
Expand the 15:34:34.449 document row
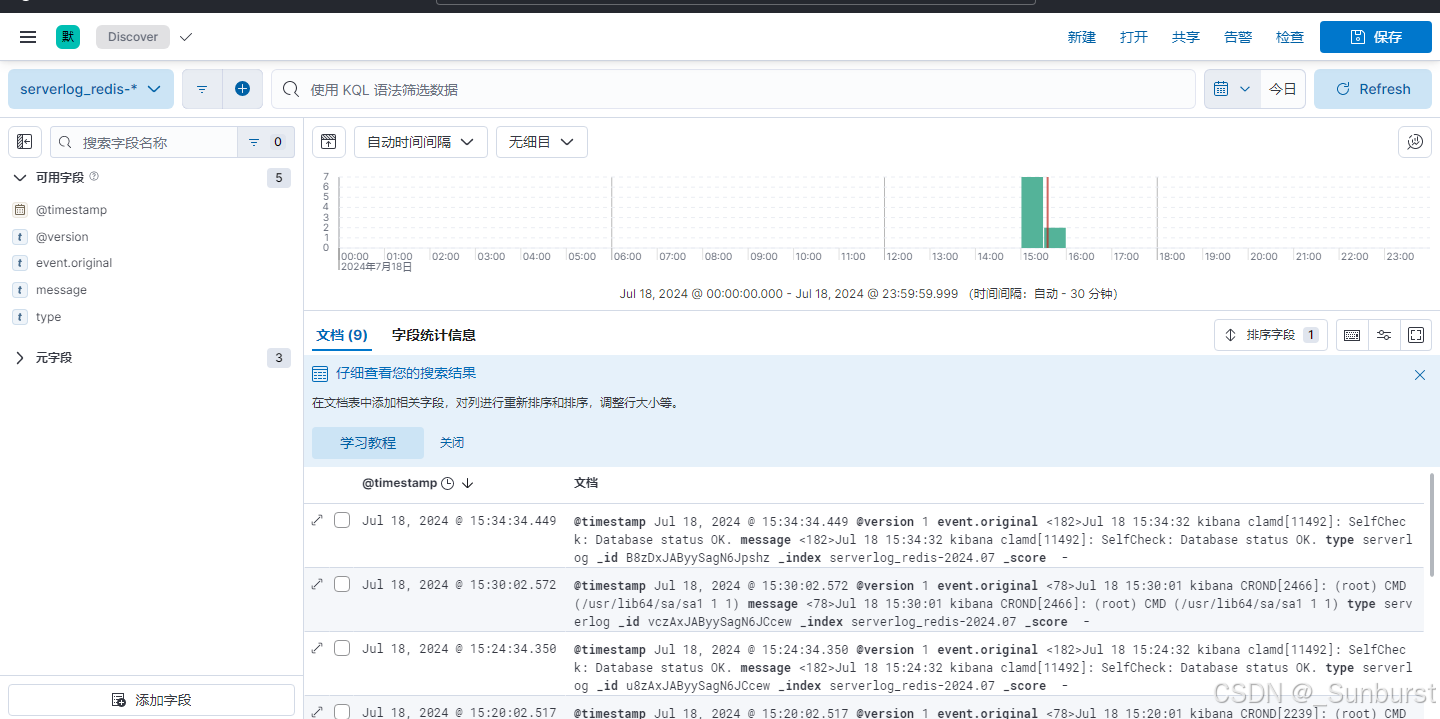317,520
